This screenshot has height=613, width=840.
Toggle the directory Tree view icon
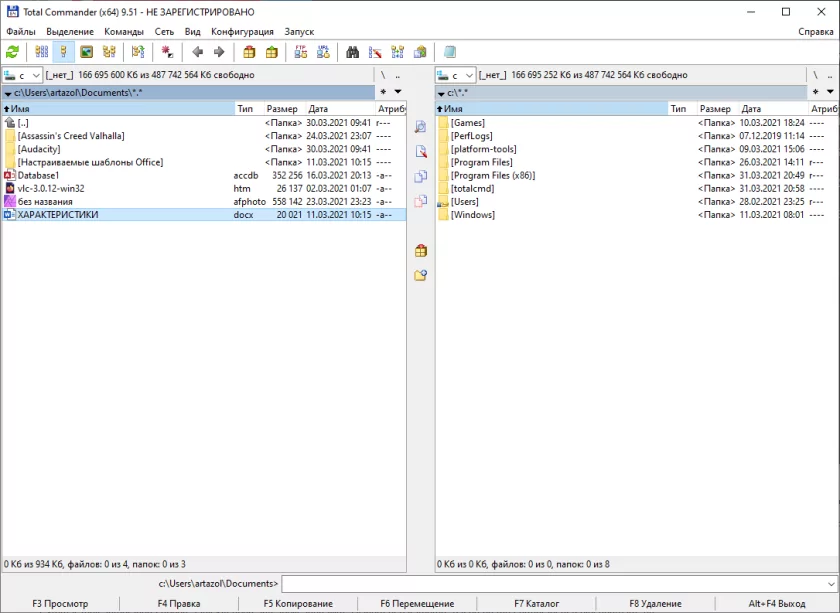click(x=109, y=52)
